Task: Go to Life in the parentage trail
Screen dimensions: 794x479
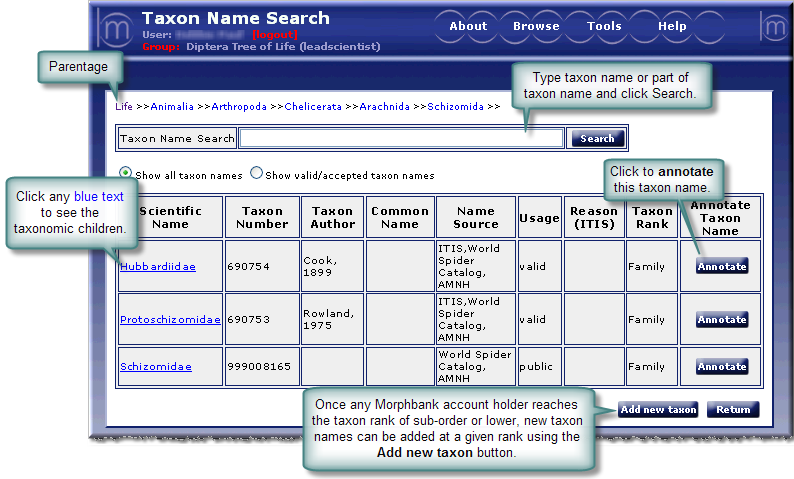Action: point(124,106)
